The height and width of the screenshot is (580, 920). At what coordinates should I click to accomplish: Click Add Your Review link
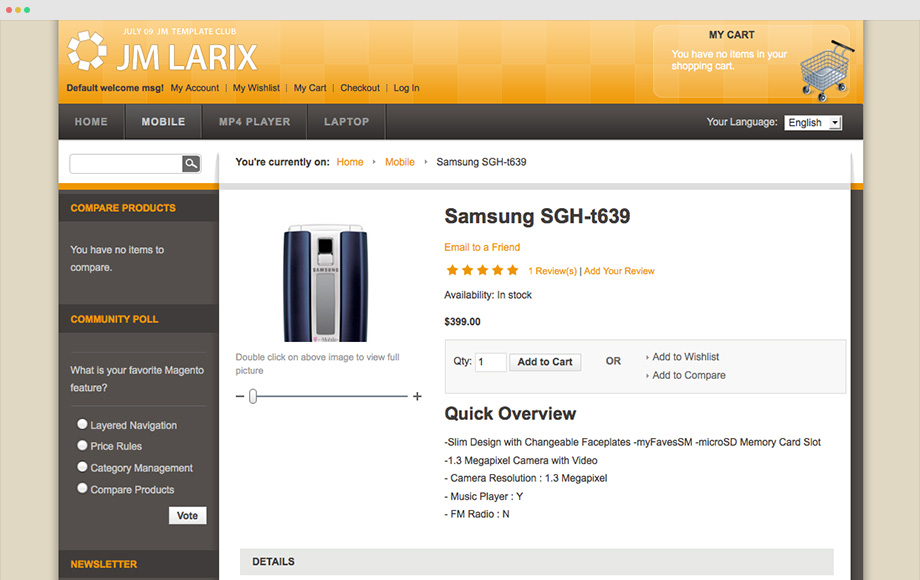click(619, 271)
